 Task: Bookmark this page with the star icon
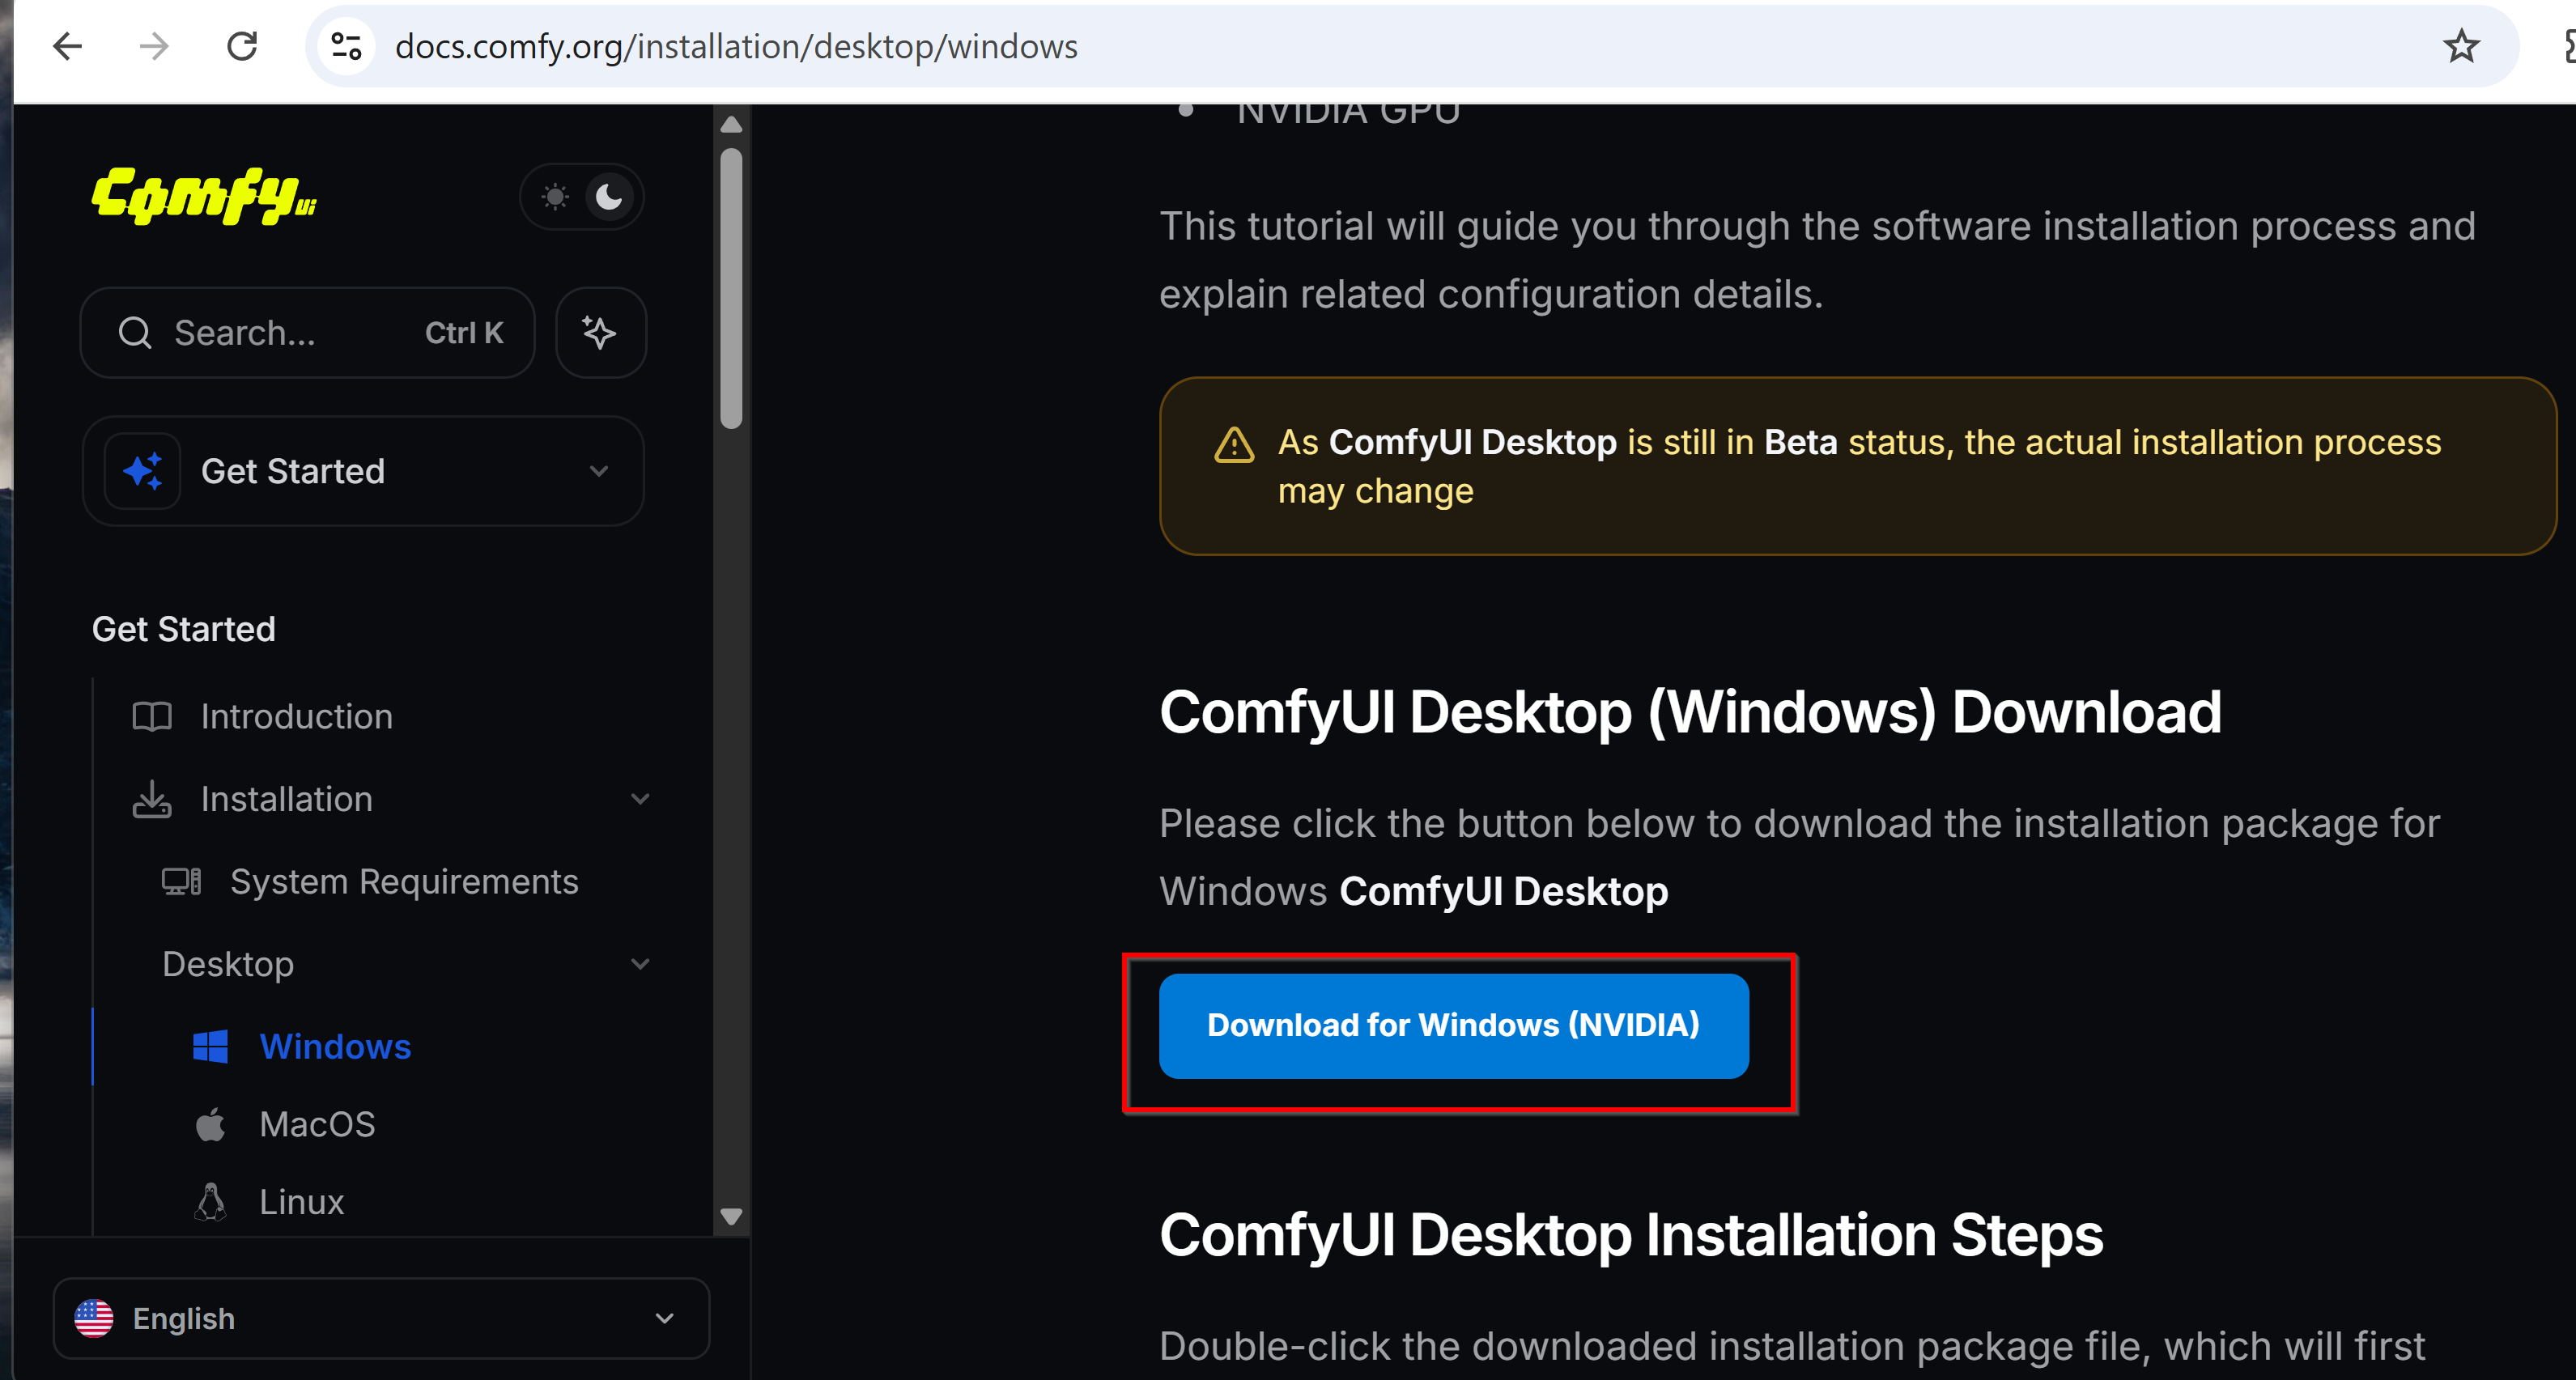(2461, 46)
